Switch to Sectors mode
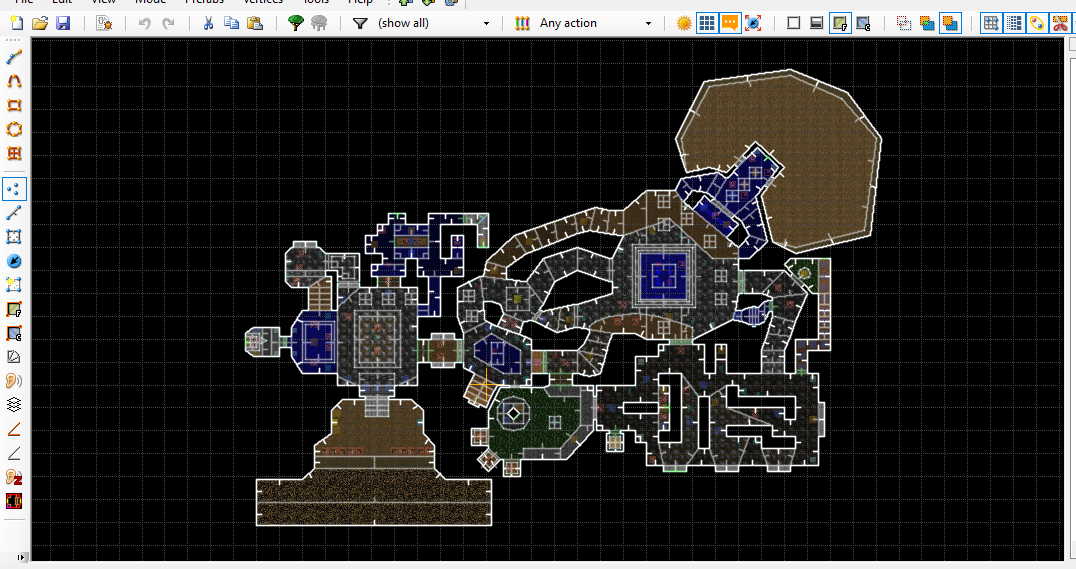 [14, 237]
